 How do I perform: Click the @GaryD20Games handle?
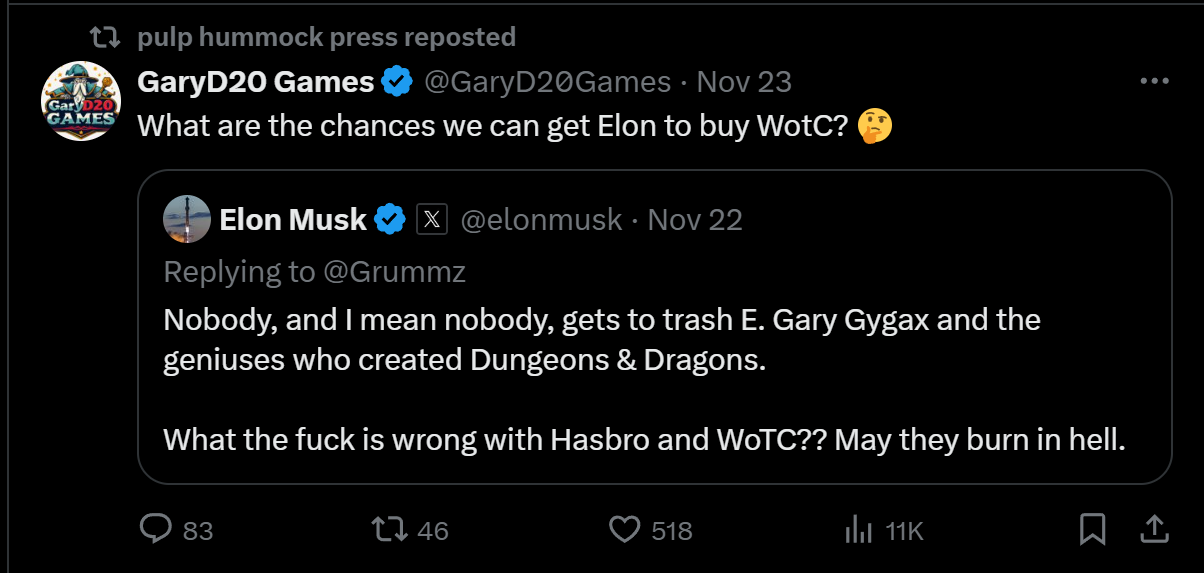pos(548,82)
